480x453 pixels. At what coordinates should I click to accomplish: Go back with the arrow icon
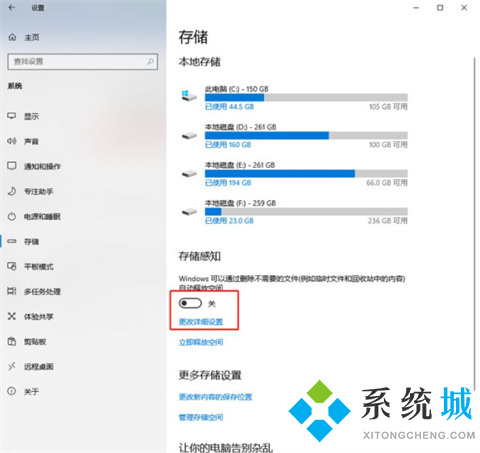click(12, 7)
